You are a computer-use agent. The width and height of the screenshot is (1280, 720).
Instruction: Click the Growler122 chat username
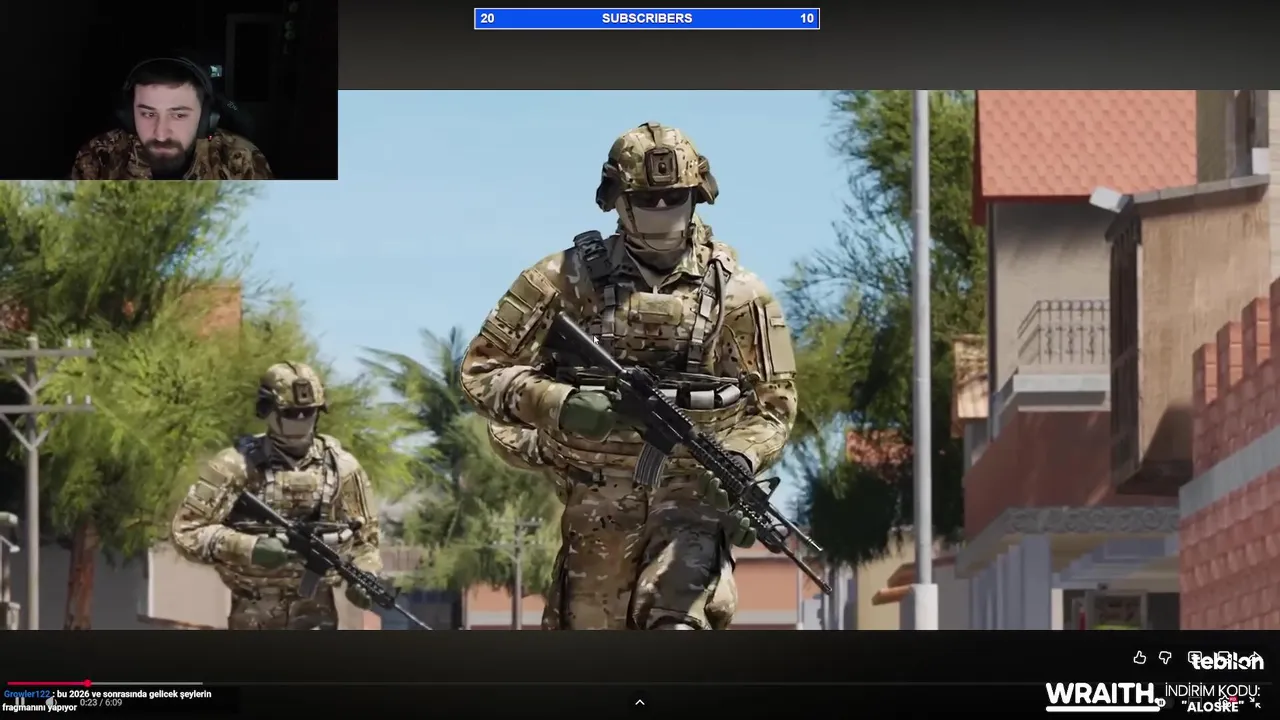[x=27, y=694]
